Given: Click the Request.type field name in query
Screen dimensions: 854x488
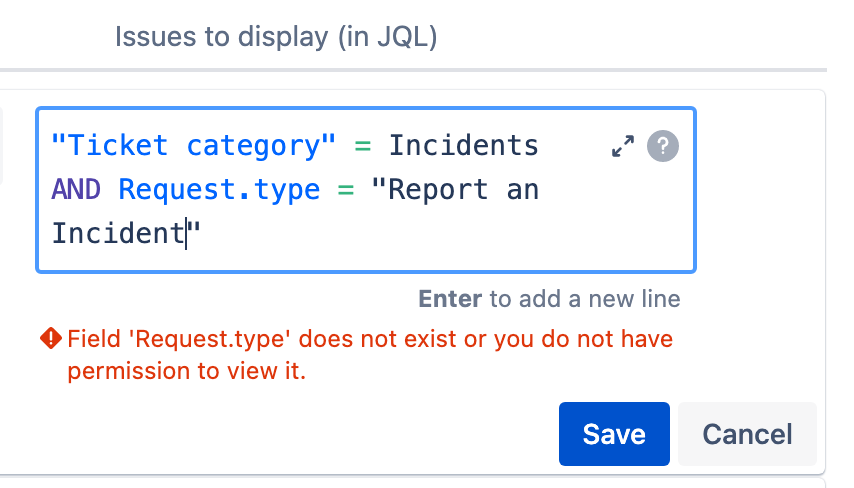Looking at the screenshot, I should click(219, 190).
